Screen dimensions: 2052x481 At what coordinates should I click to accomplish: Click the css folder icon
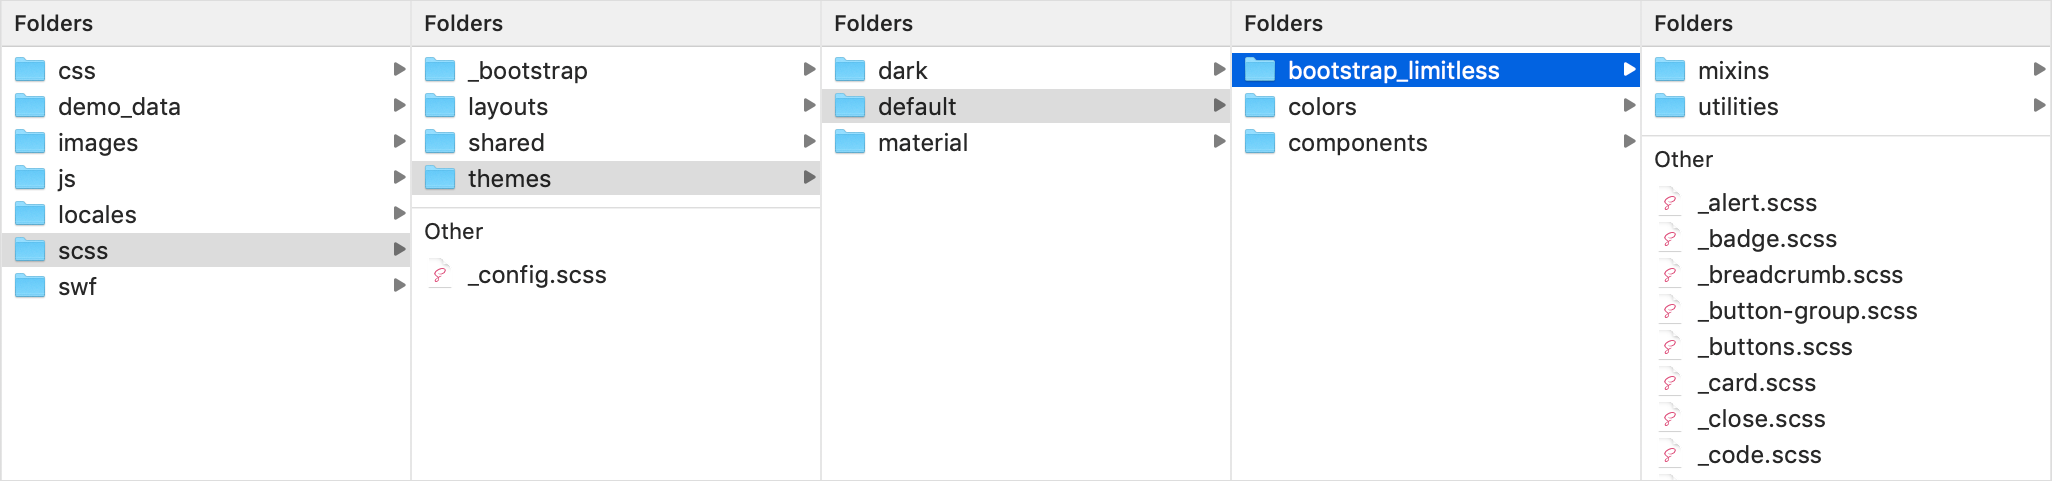(30, 70)
